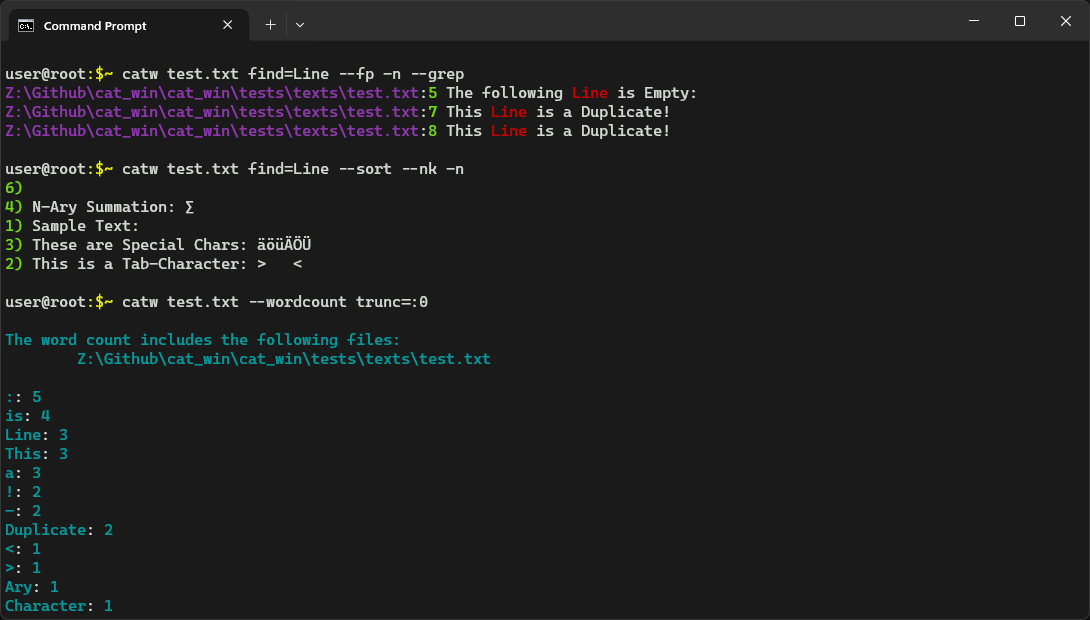Expand the new tab profile dropdown

click(x=300, y=25)
